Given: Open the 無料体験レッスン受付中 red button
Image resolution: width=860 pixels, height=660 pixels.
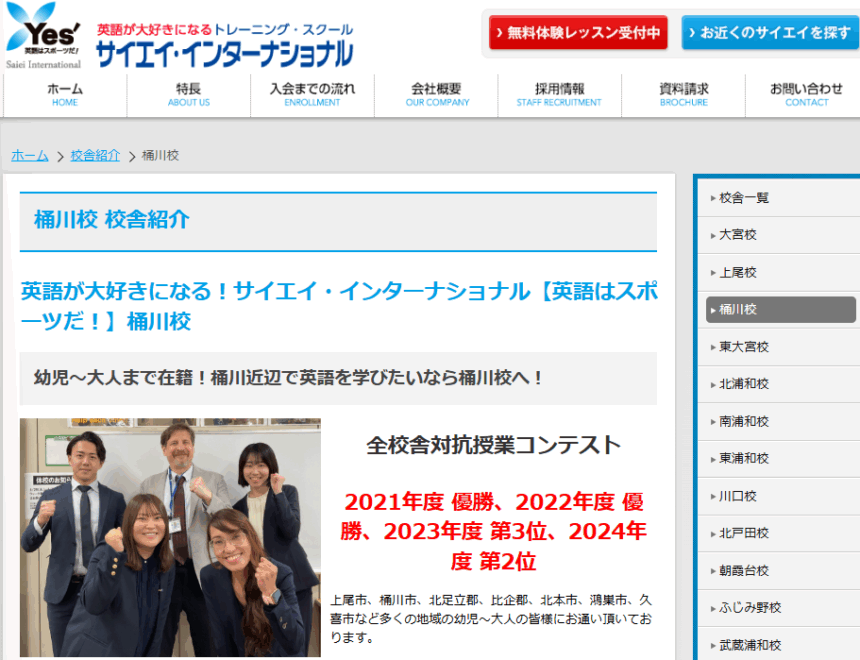Looking at the screenshot, I should coord(578,33).
